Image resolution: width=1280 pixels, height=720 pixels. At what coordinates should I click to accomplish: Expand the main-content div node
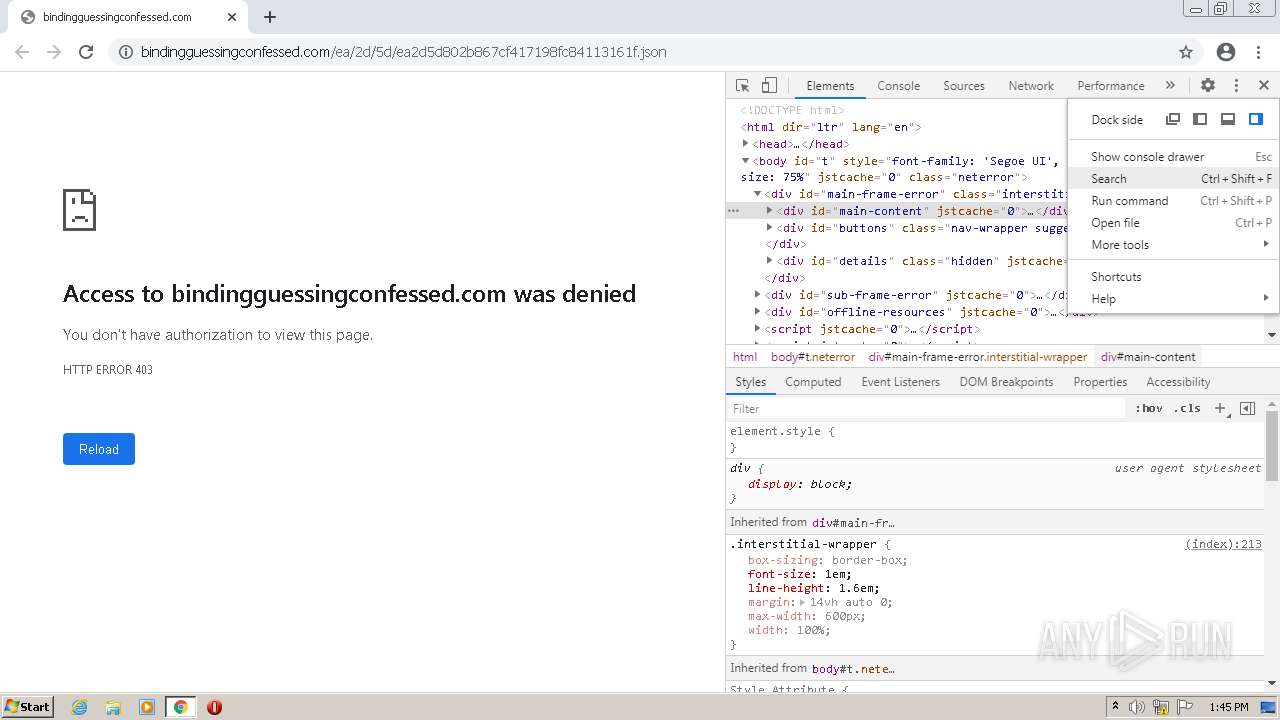click(770, 211)
